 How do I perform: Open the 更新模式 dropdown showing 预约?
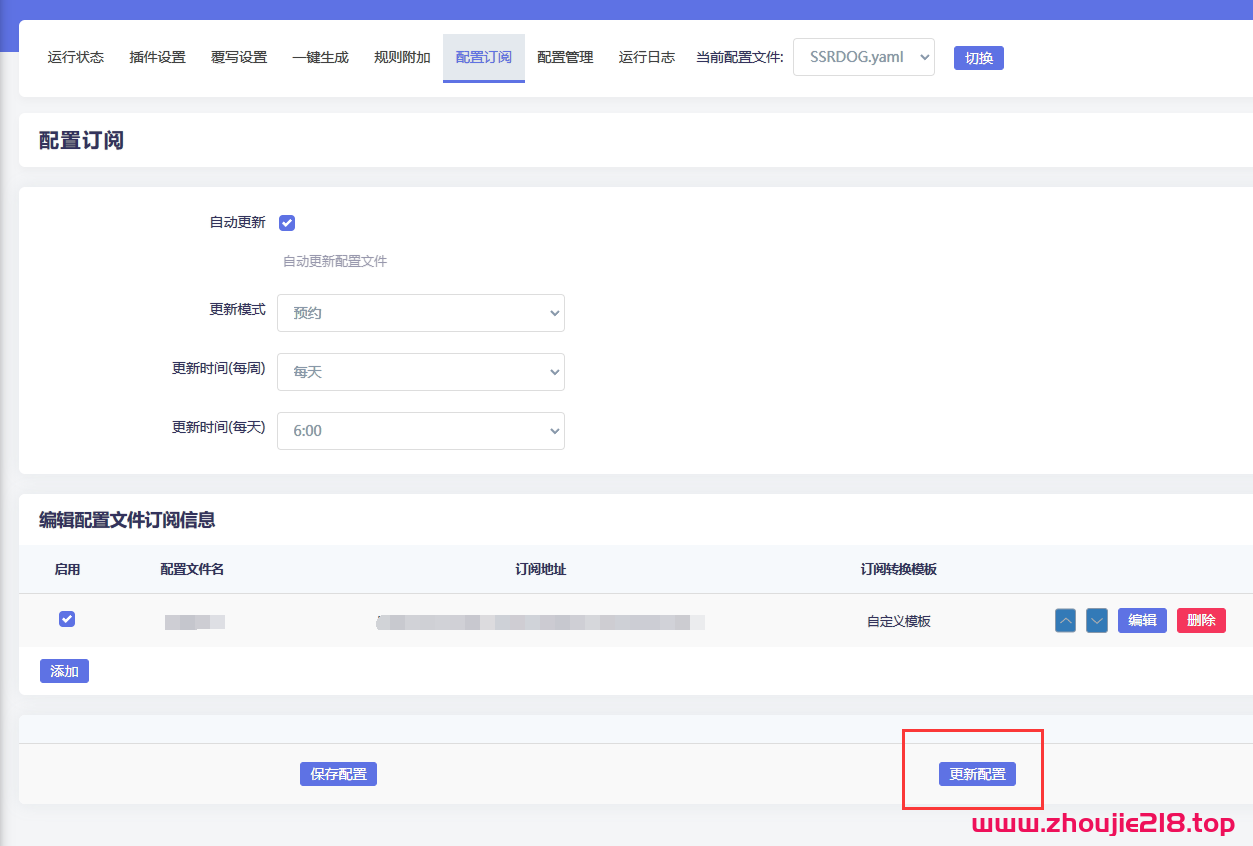[x=420, y=312]
